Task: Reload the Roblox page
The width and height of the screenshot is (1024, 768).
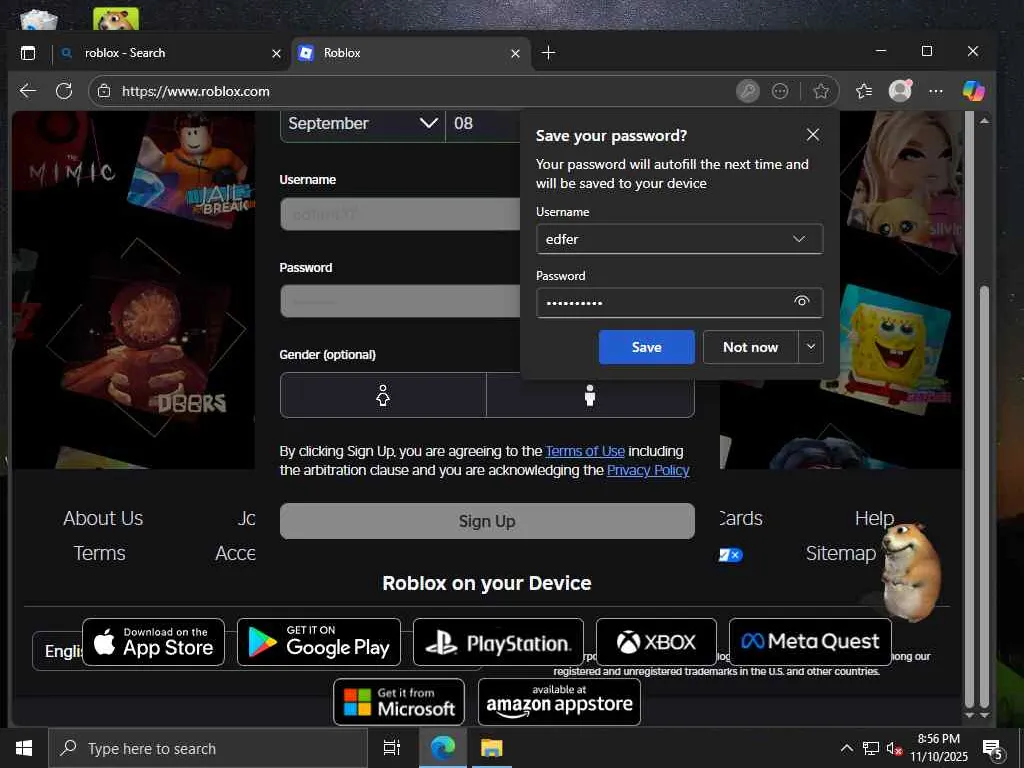Action: (x=64, y=91)
